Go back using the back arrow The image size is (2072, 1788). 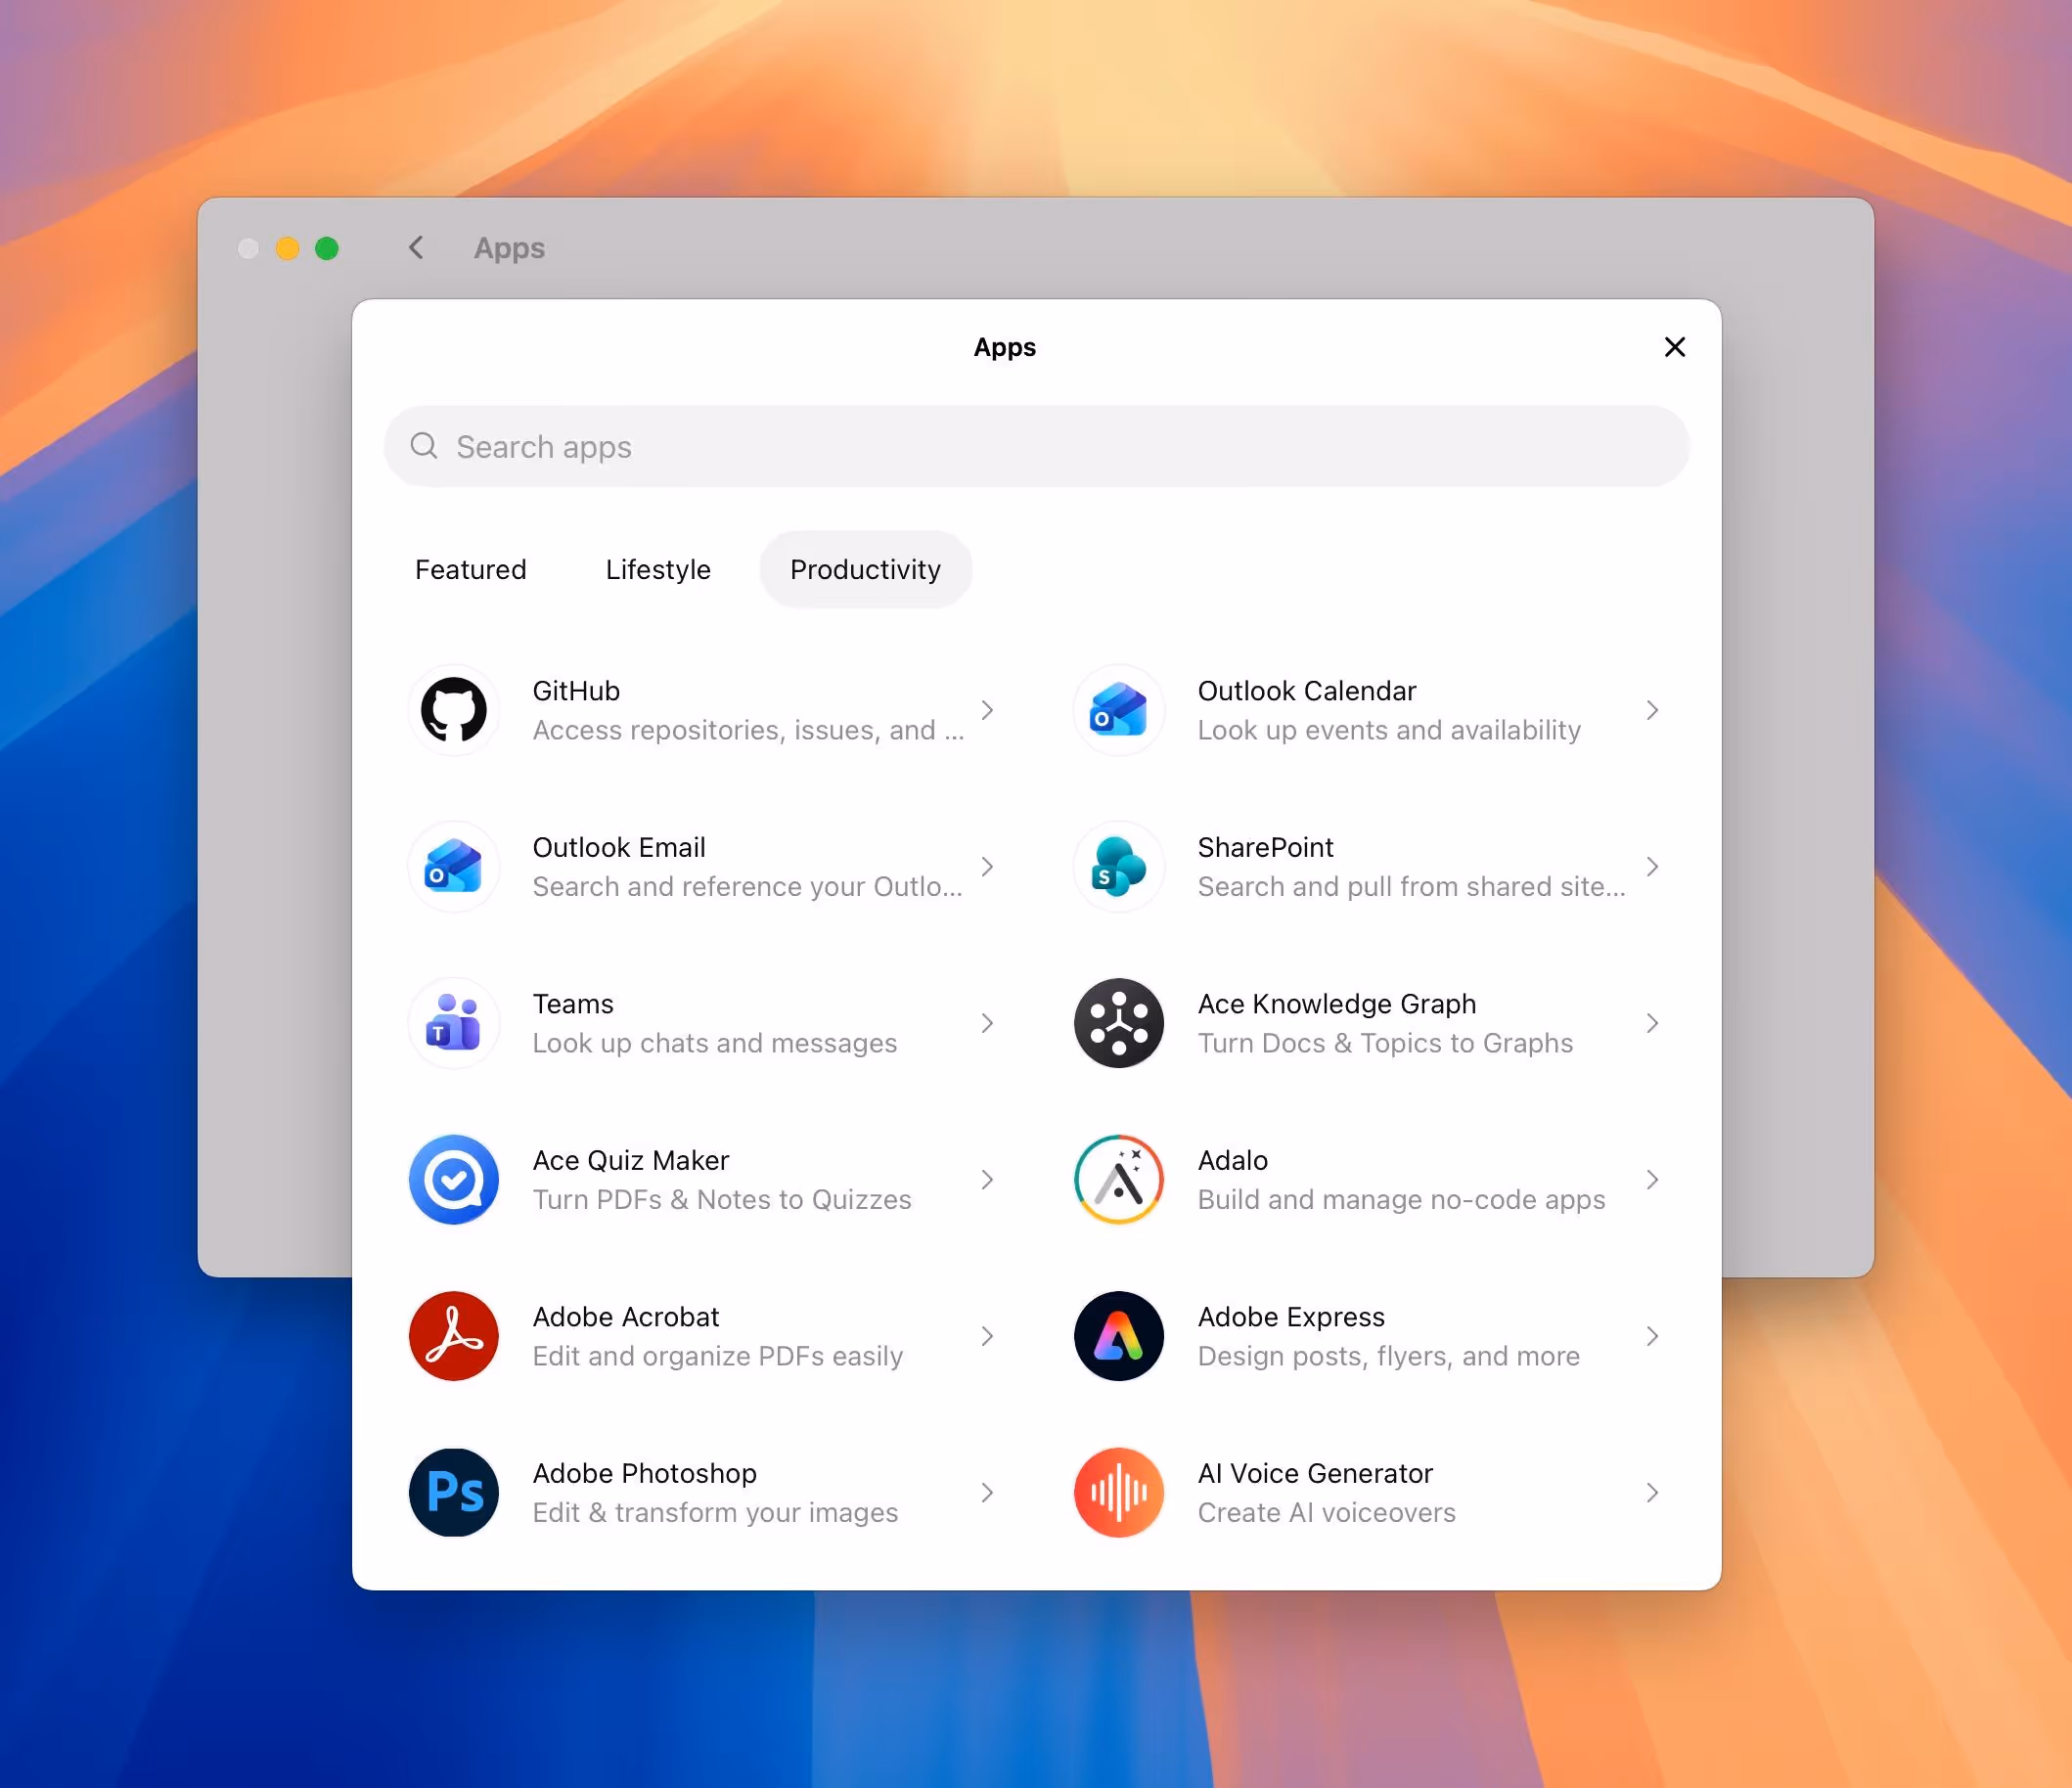(x=416, y=247)
